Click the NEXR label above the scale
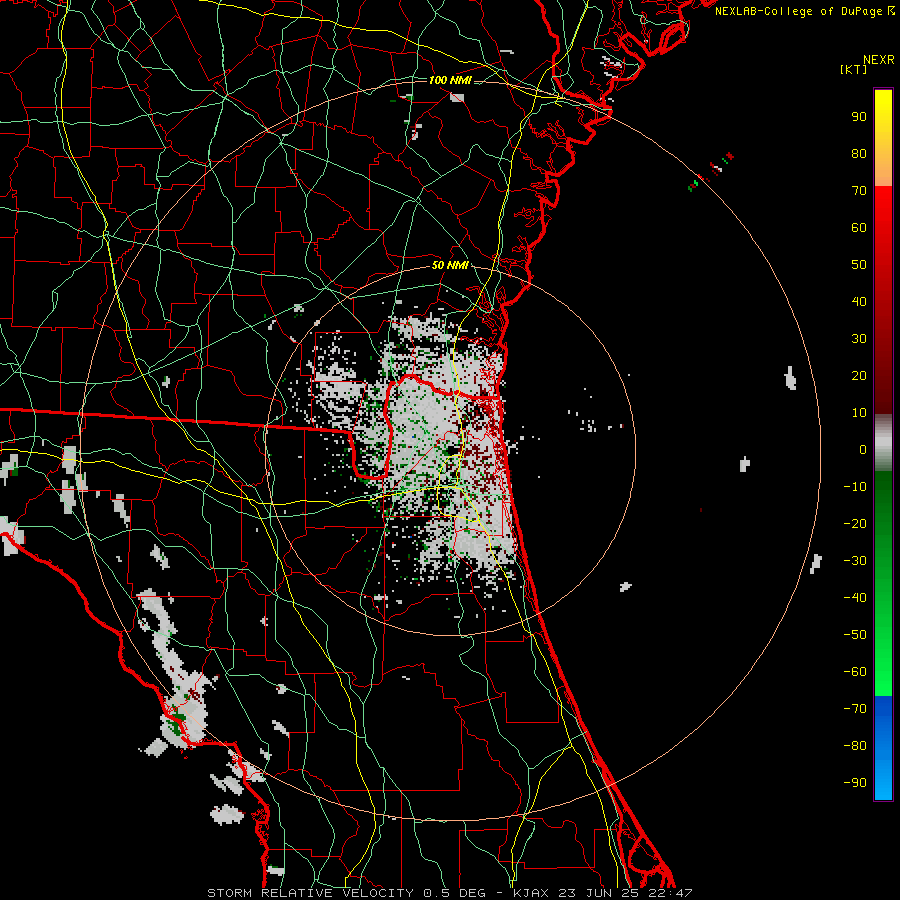This screenshot has width=900, height=900. coord(879,60)
